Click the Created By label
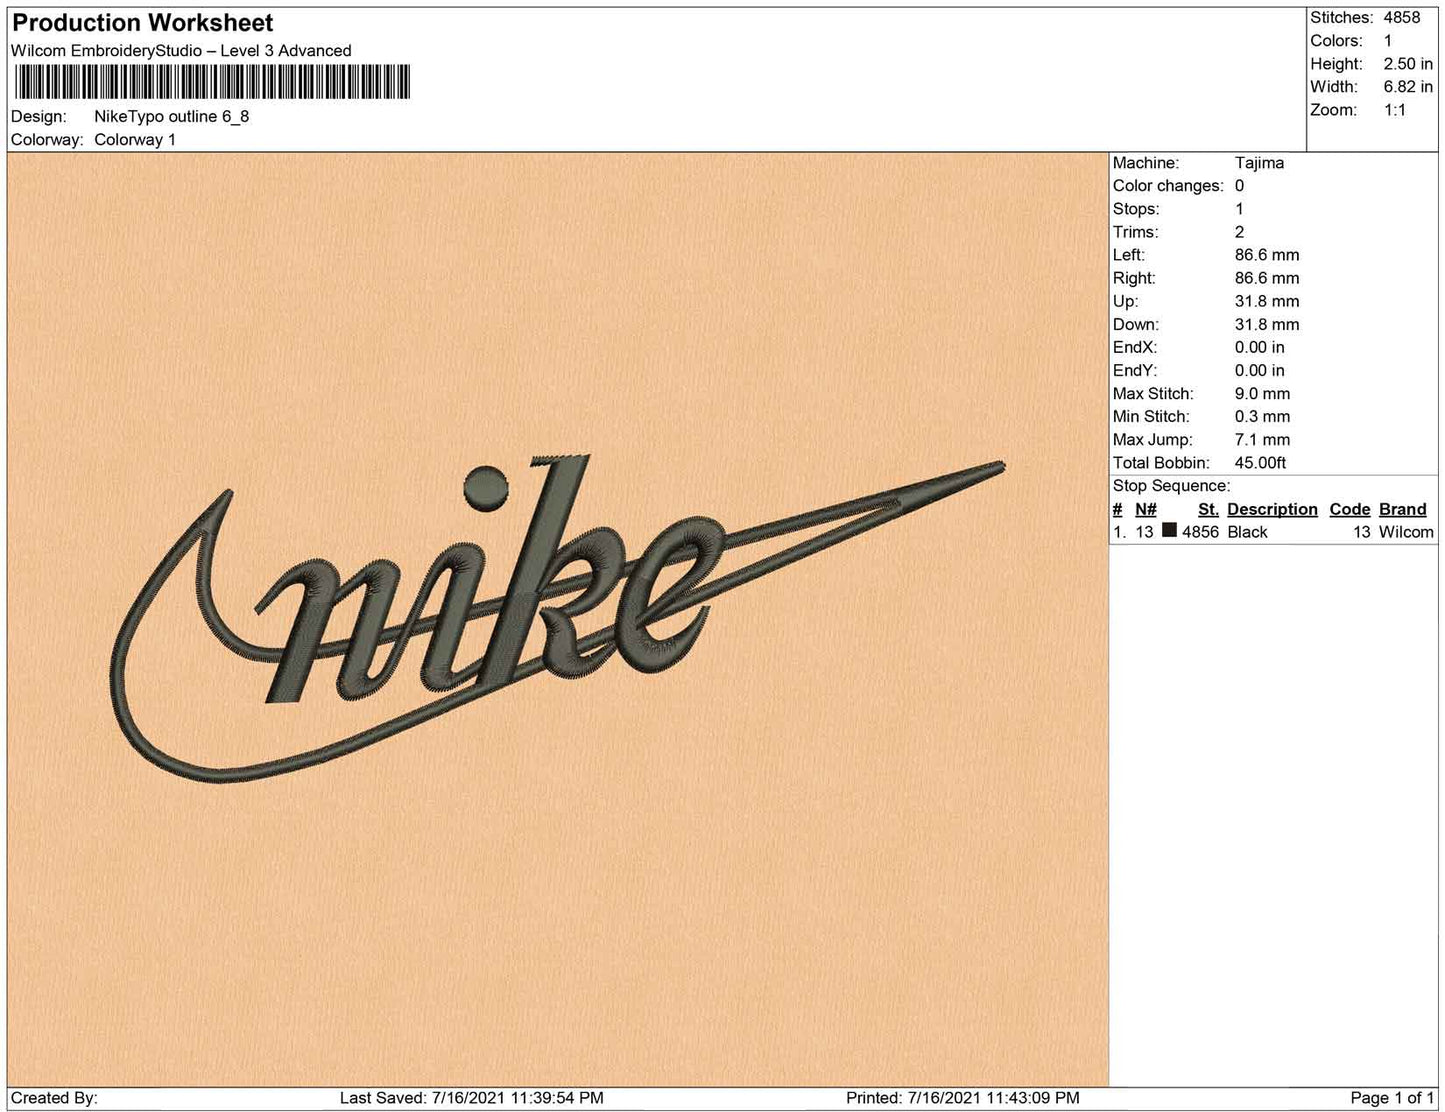 [x=54, y=1098]
